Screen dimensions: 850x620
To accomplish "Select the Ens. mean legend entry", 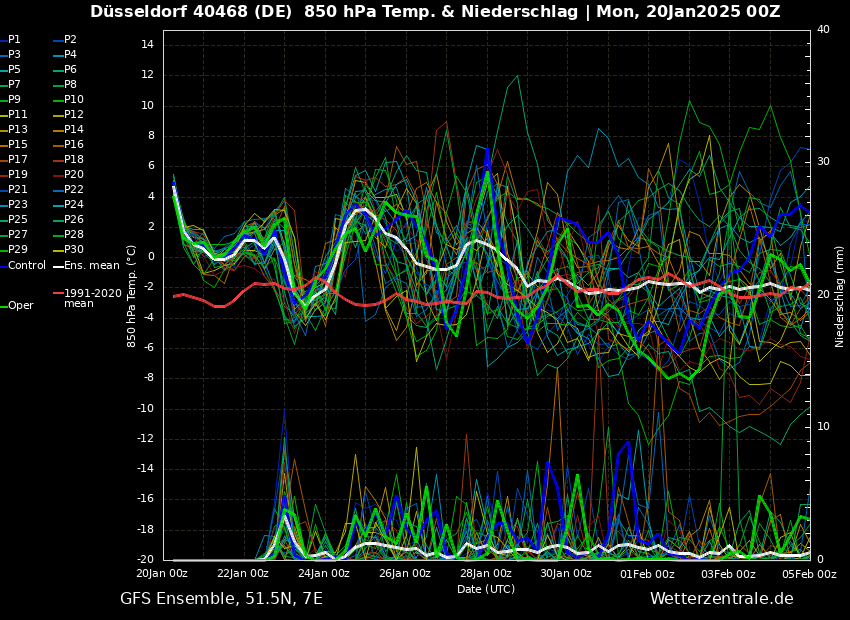I will coord(90,265).
